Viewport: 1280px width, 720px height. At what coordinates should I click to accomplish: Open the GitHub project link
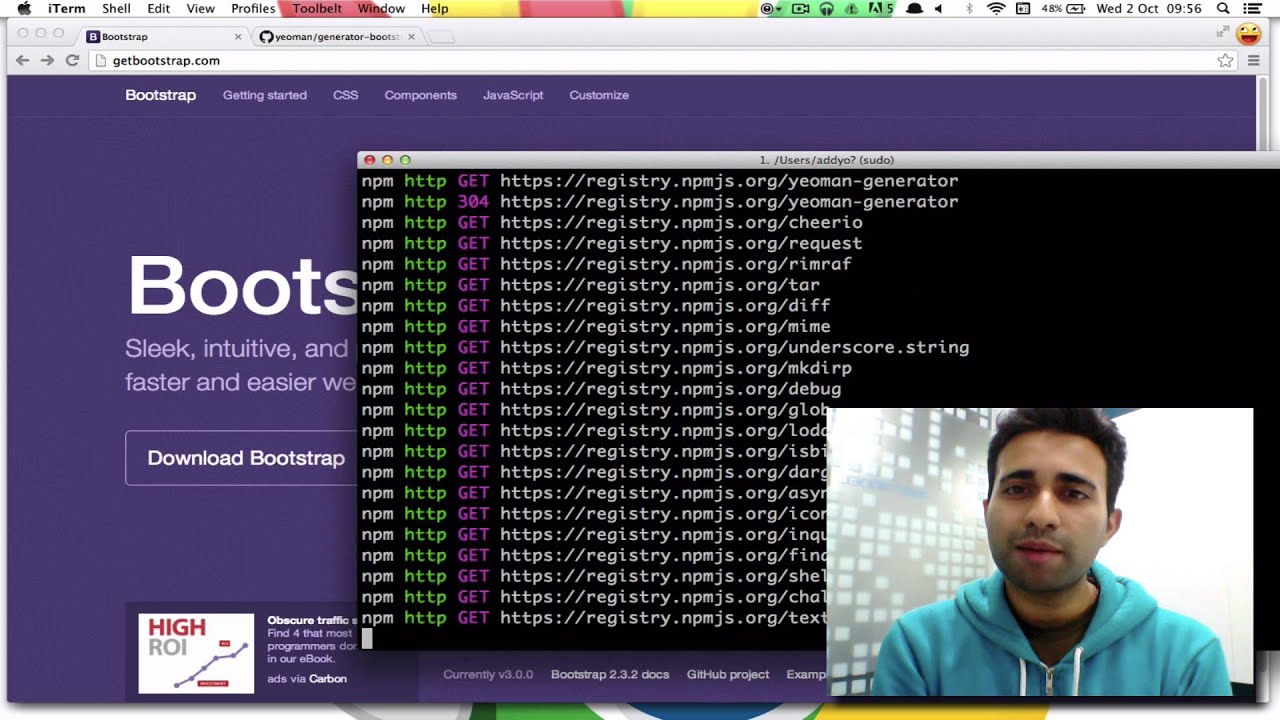(x=728, y=674)
